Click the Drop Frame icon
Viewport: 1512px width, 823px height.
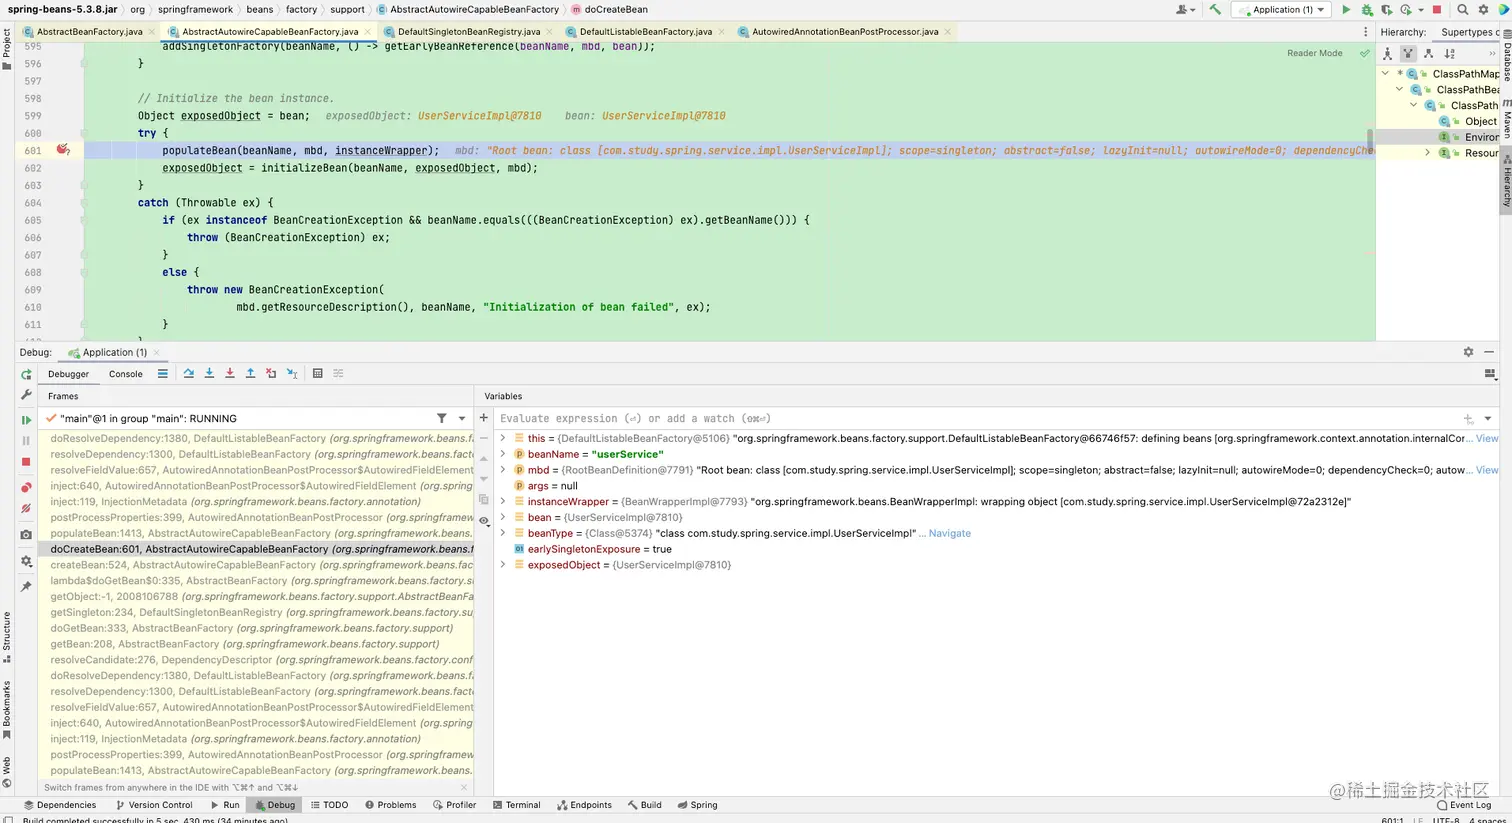click(271, 373)
